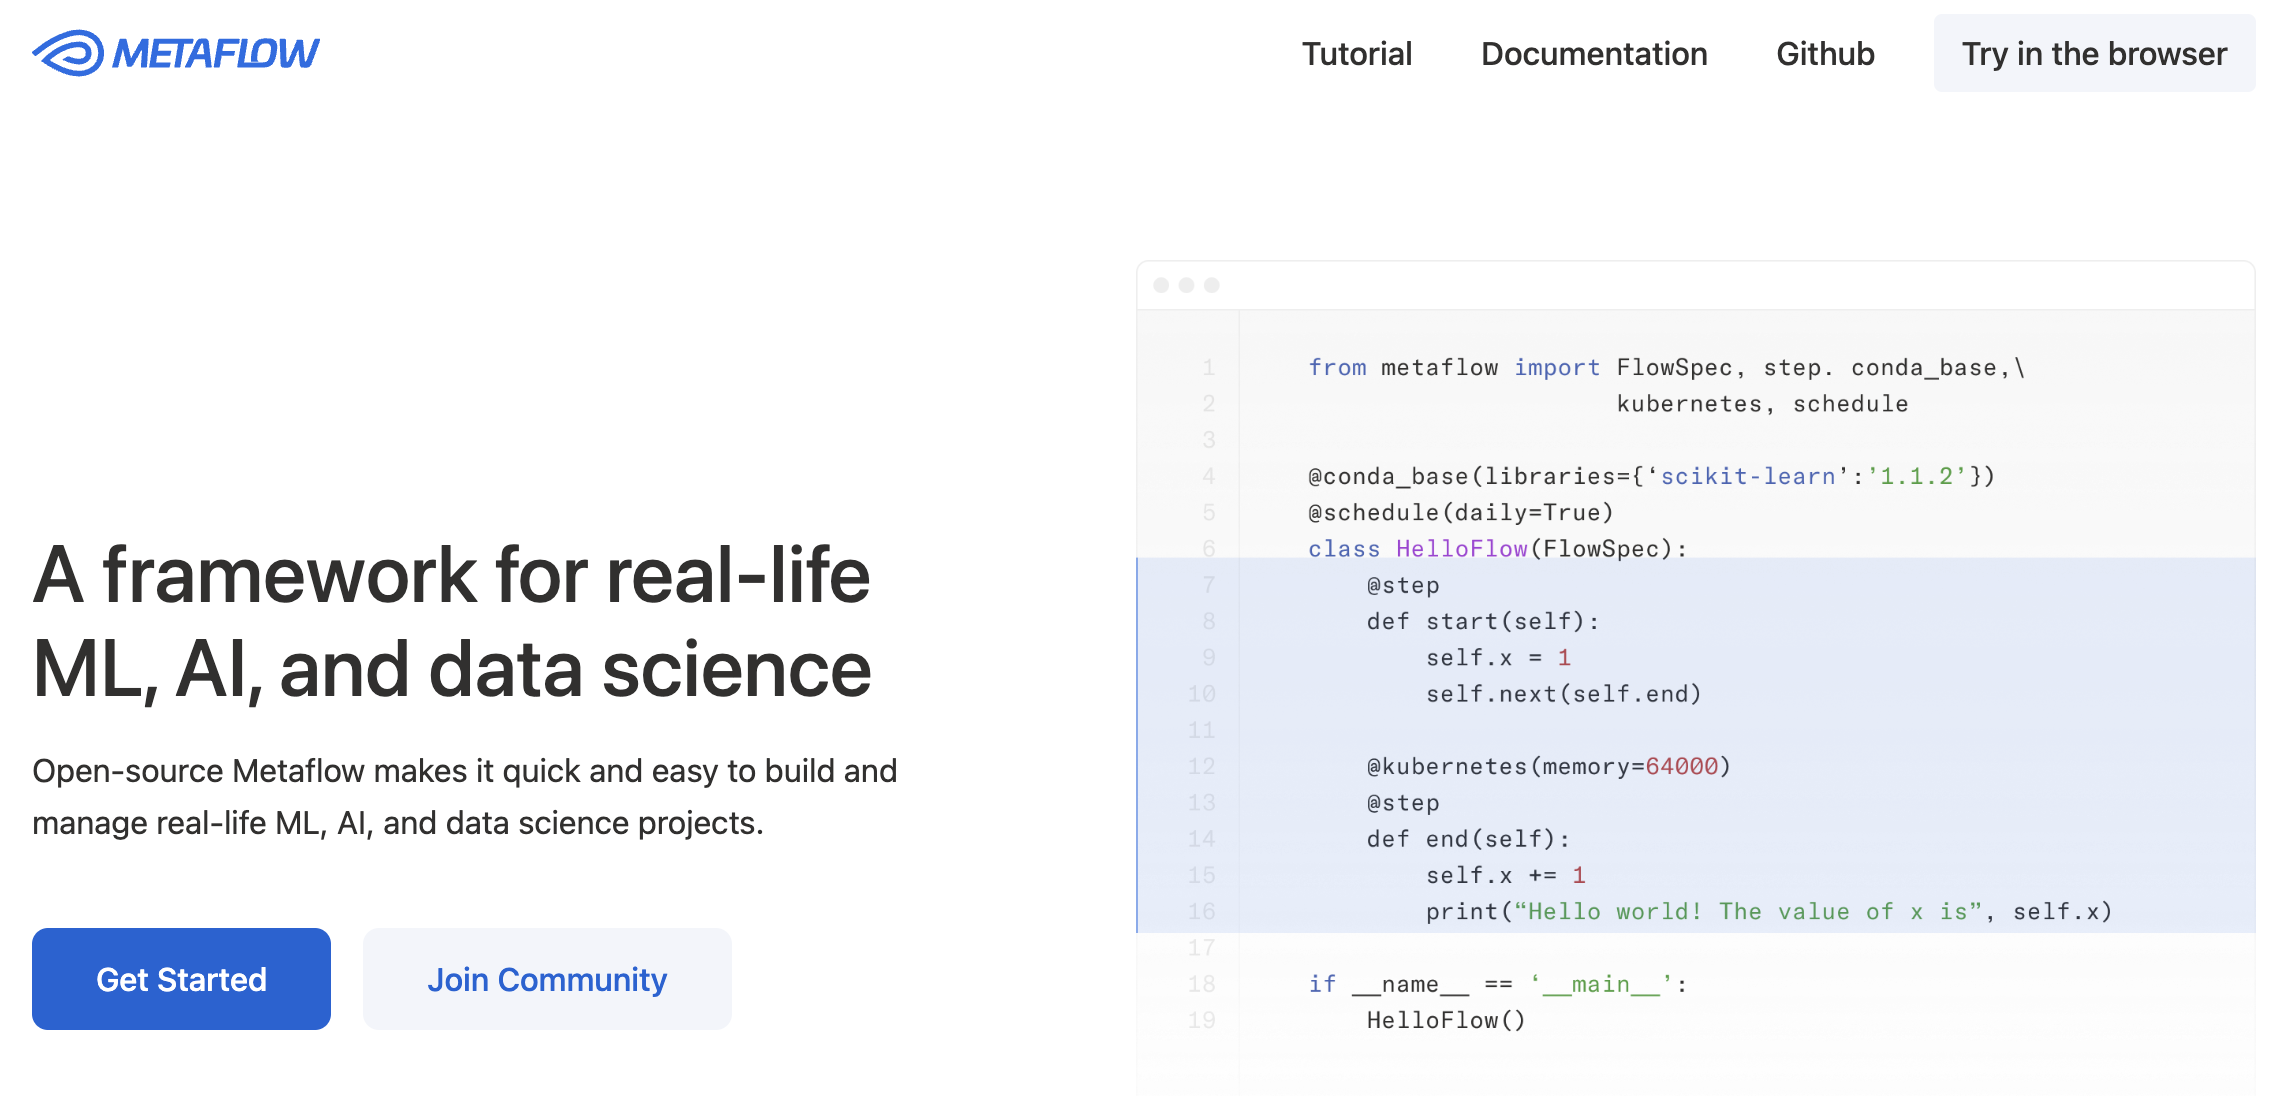2290x1096 pixels.
Task: Click line number 19 in the code gutter
Action: click(x=1202, y=1020)
